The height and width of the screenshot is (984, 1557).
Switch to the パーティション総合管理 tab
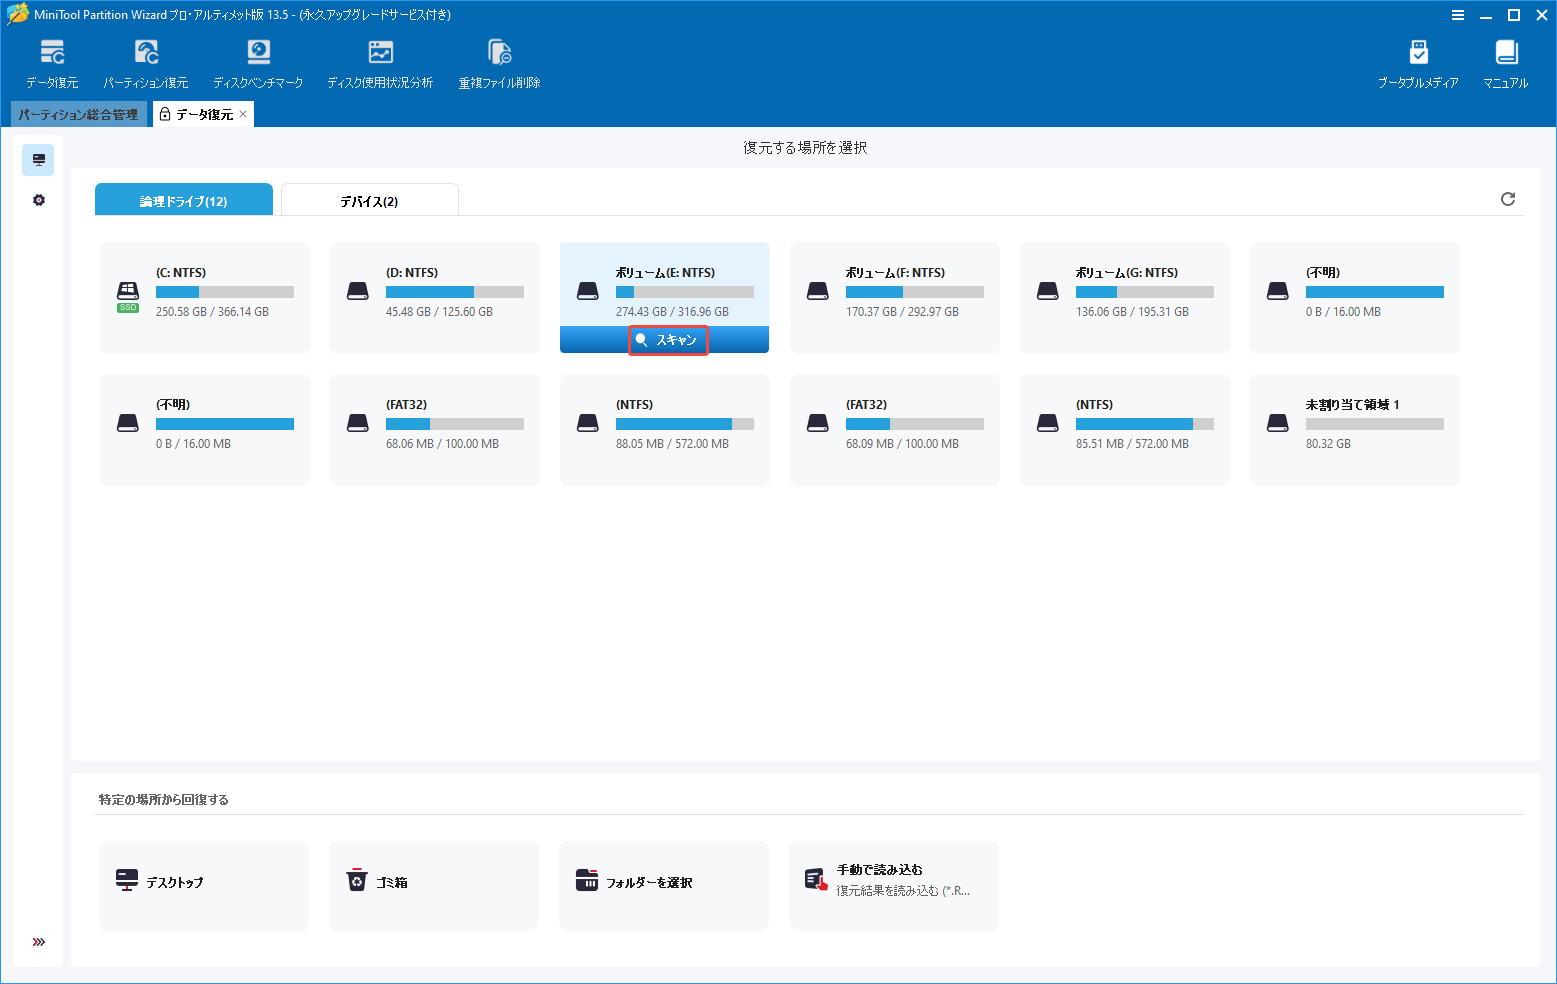[76, 113]
